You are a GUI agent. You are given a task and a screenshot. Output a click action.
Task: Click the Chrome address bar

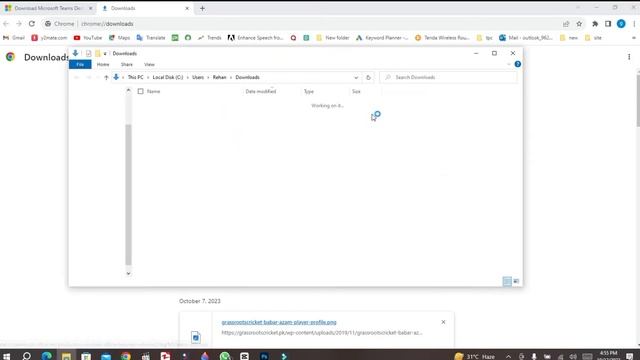[302, 24]
